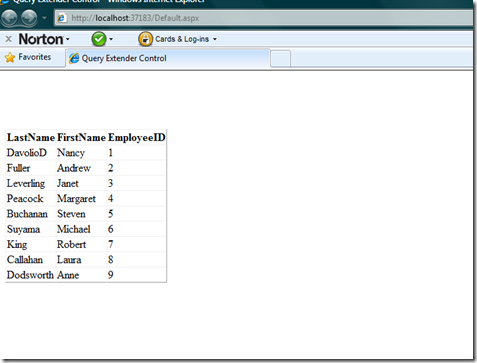
Task: Click the LastName column header
Action: (x=31, y=137)
